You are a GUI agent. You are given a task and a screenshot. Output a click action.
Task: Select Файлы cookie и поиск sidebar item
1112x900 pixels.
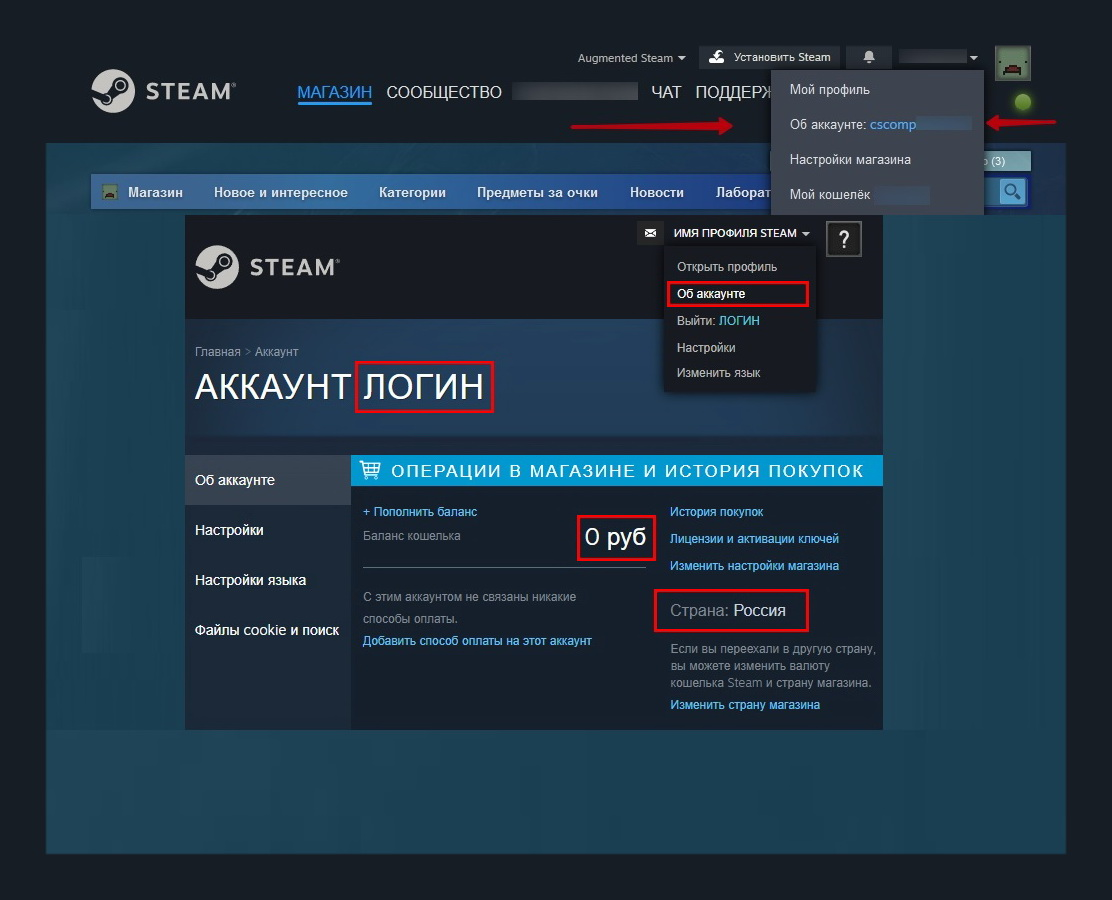(x=268, y=630)
